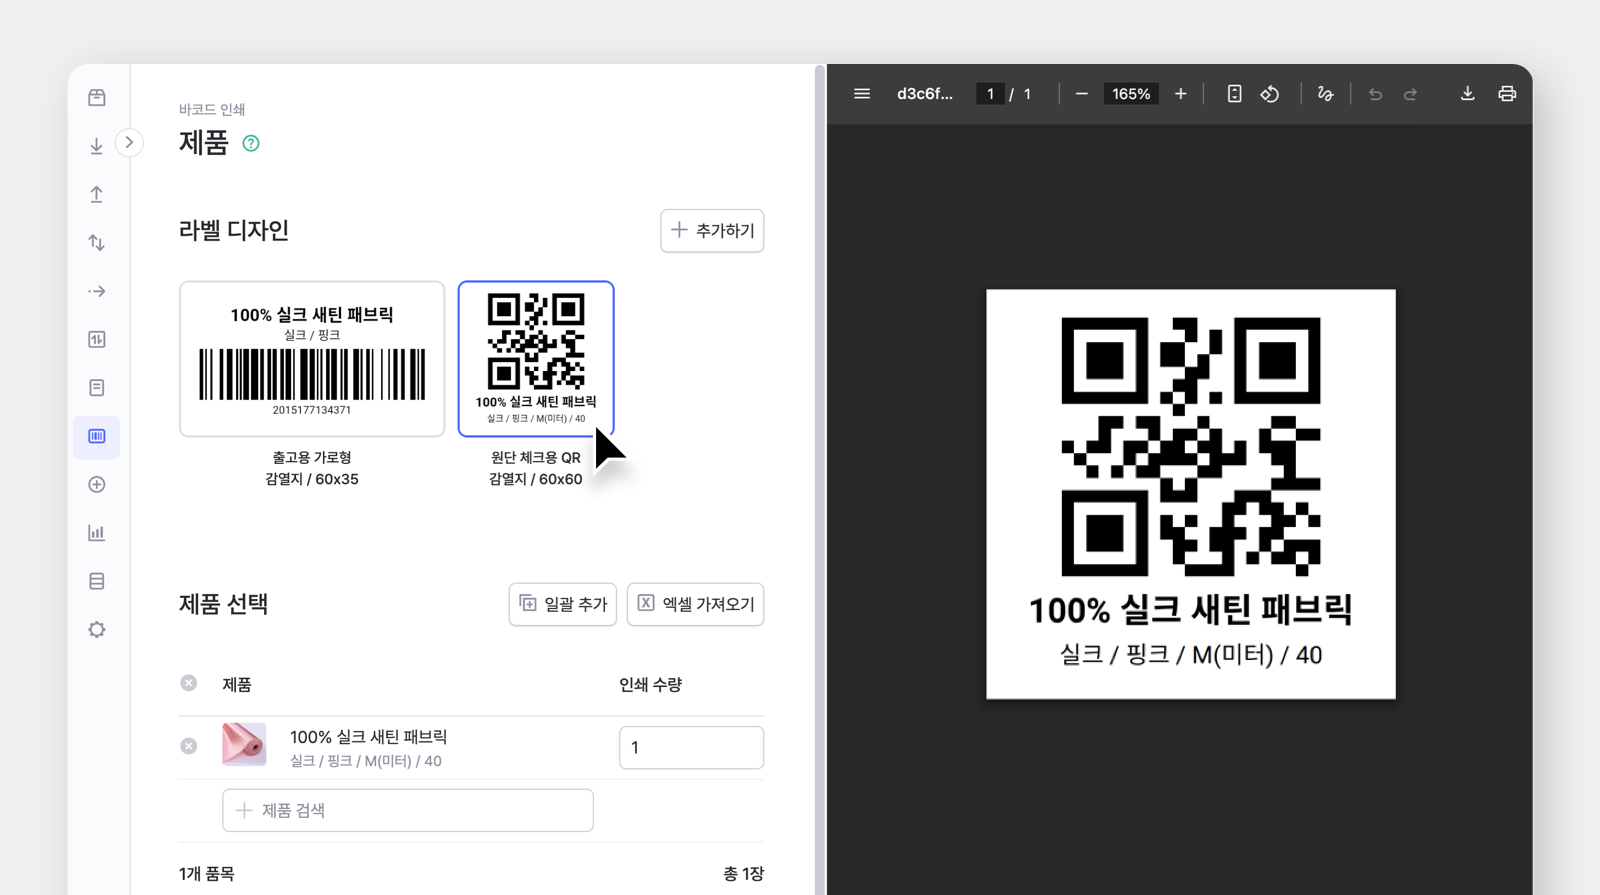Click the undo arrow in PDF toolbar
Viewport: 1600px width, 895px height.
point(1376,94)
